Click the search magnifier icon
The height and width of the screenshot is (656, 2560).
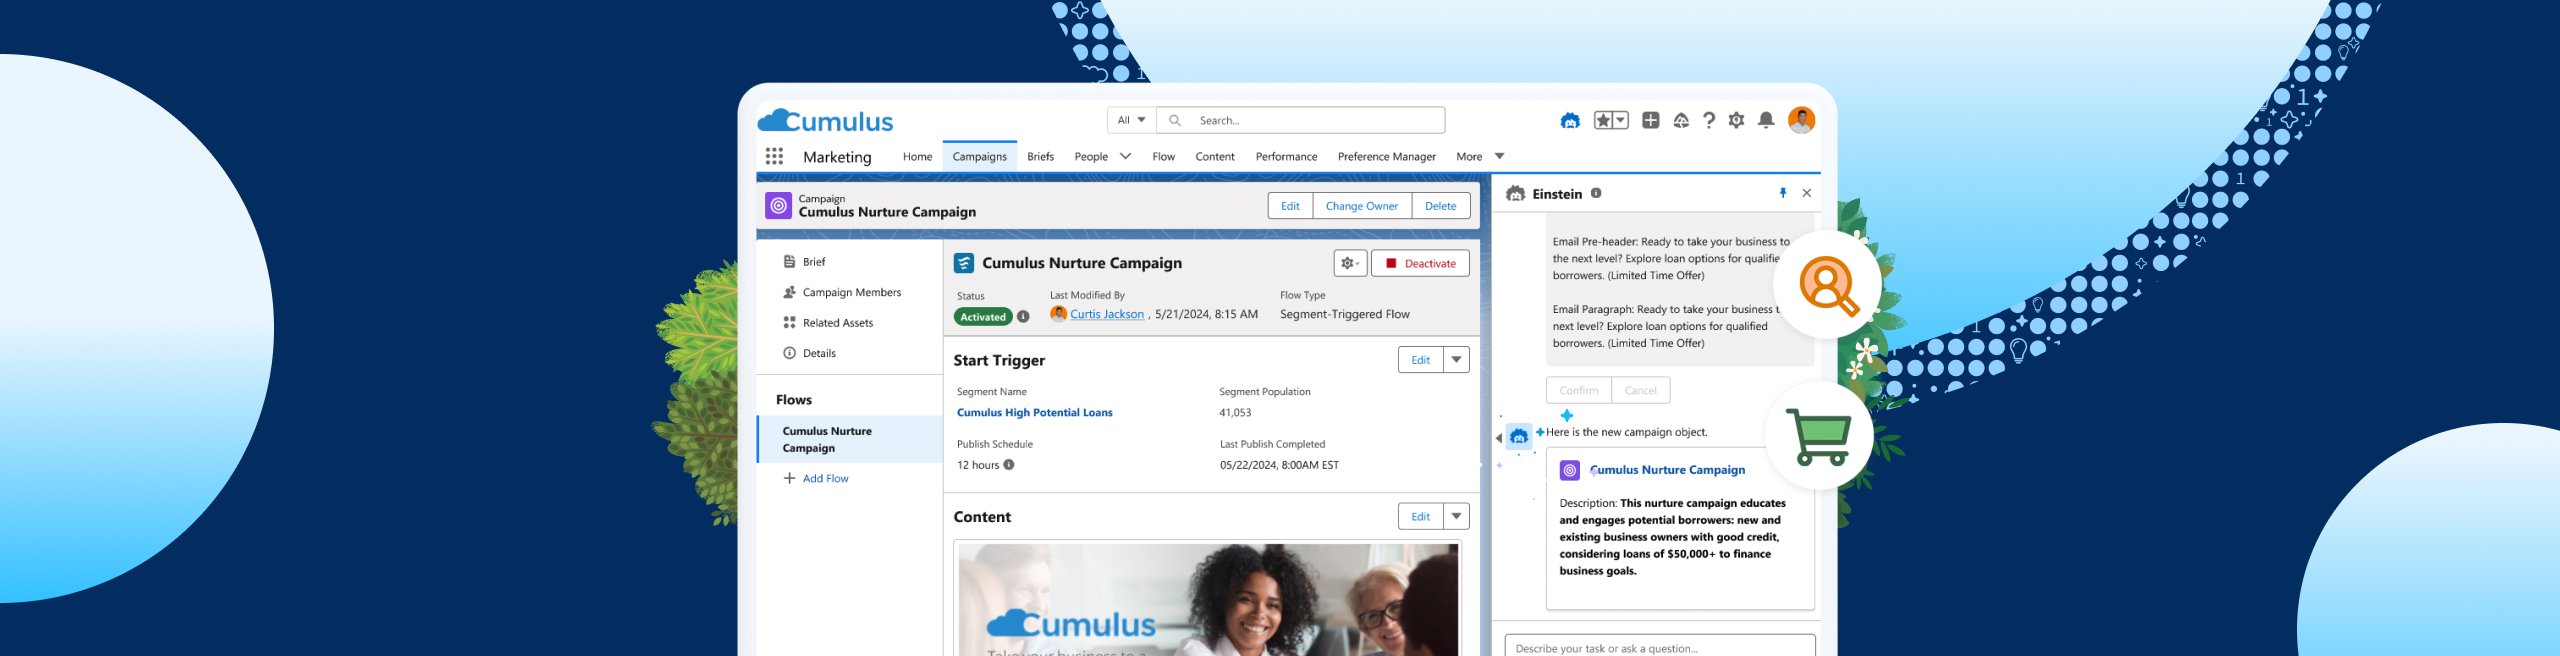[1175, 120]
